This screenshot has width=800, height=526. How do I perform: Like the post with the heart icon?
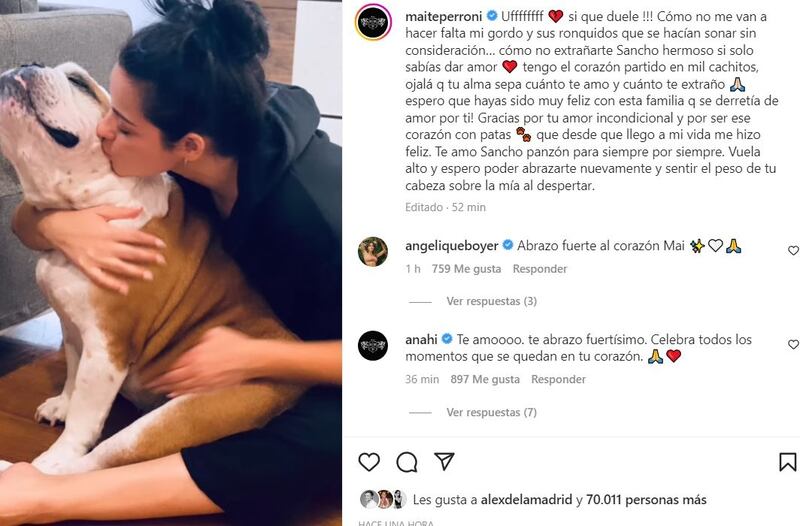coord(369,462)
